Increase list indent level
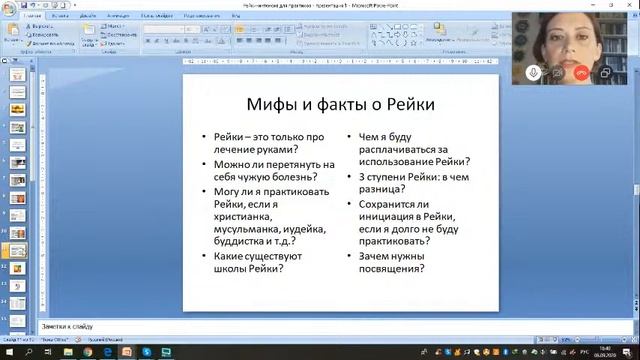 (x=278, y=29)
